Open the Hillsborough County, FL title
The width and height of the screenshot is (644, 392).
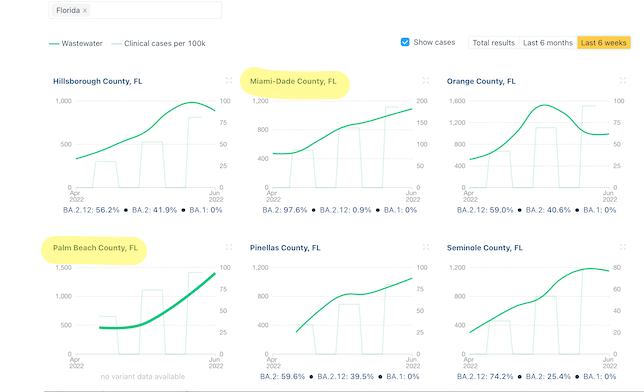tap(98, 81)
